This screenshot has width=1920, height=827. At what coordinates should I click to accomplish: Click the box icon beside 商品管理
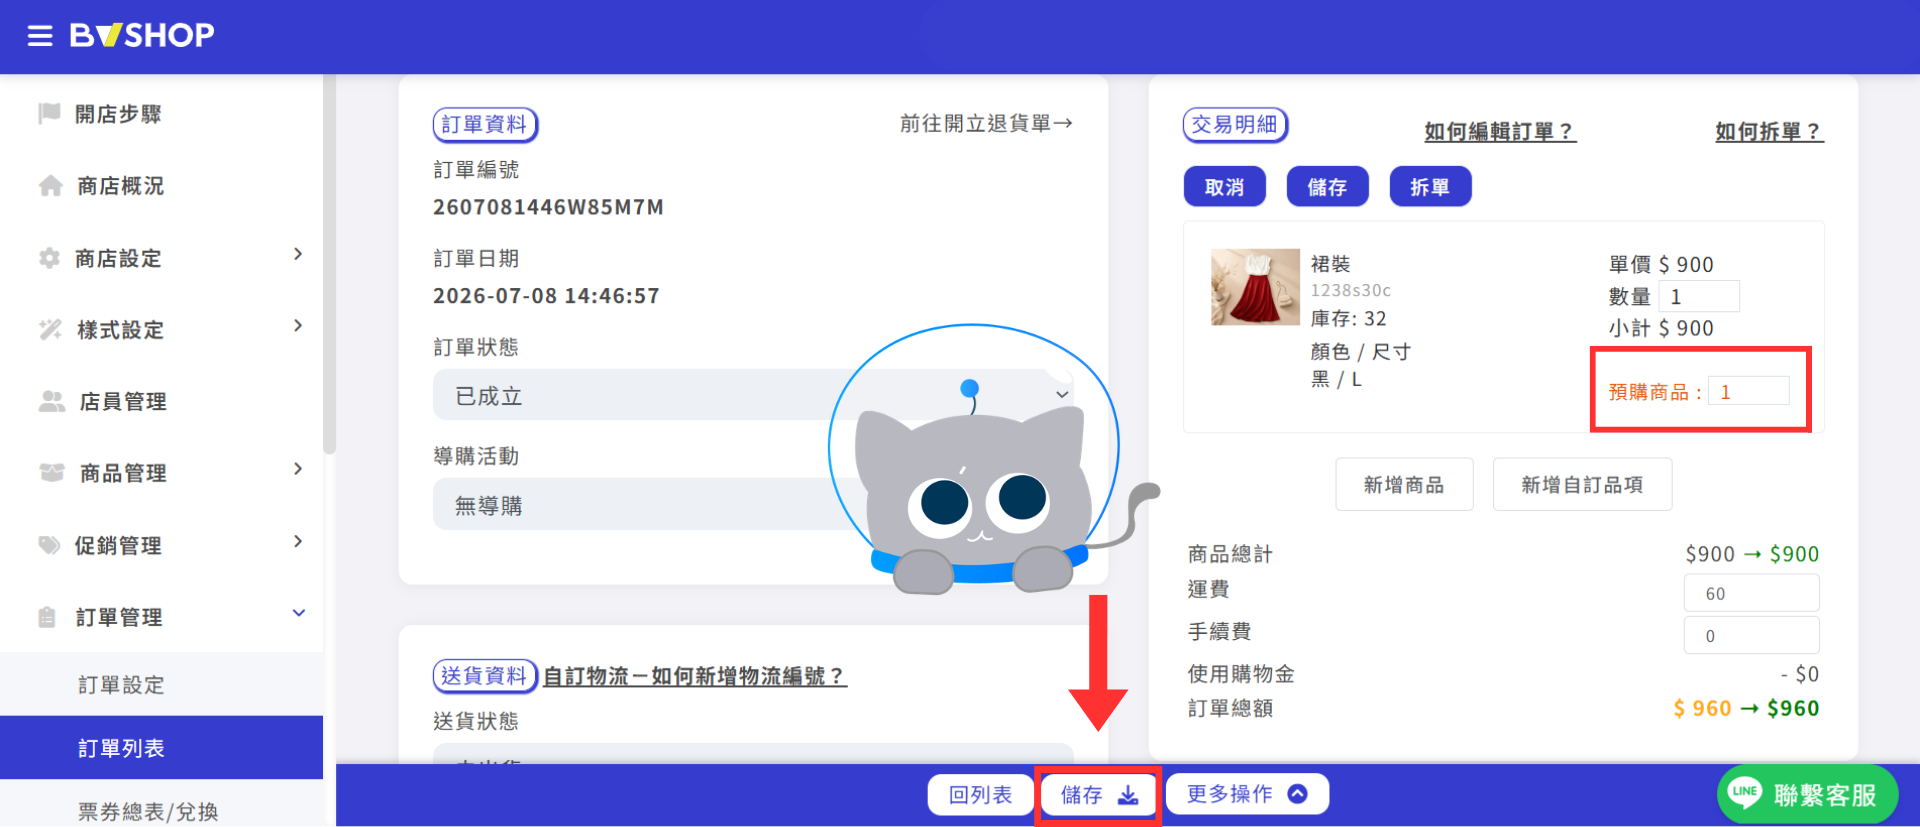point(51,473)
